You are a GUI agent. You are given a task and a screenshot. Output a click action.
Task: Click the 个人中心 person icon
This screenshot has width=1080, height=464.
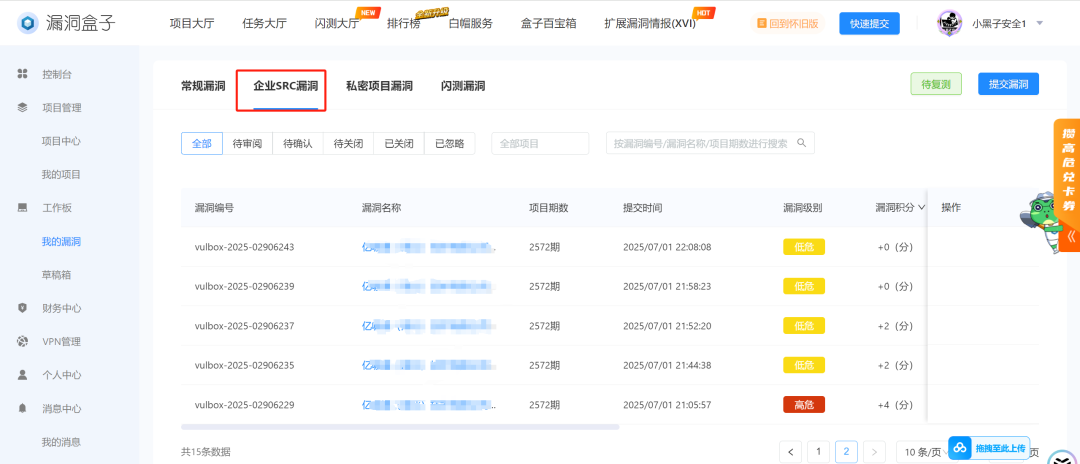tap(22, 375)
